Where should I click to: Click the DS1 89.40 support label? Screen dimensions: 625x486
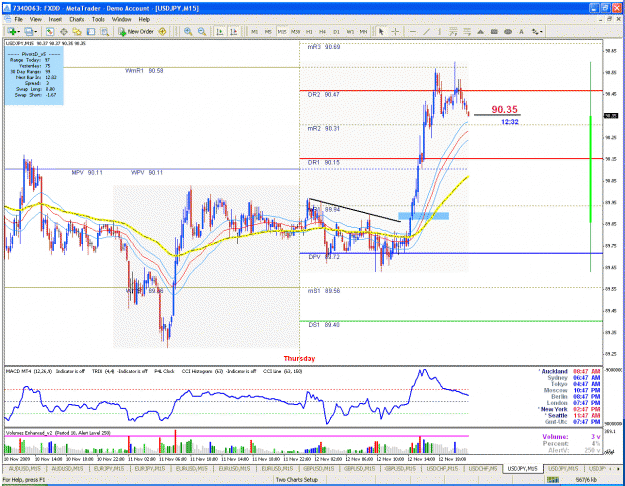tap(324, 325)
